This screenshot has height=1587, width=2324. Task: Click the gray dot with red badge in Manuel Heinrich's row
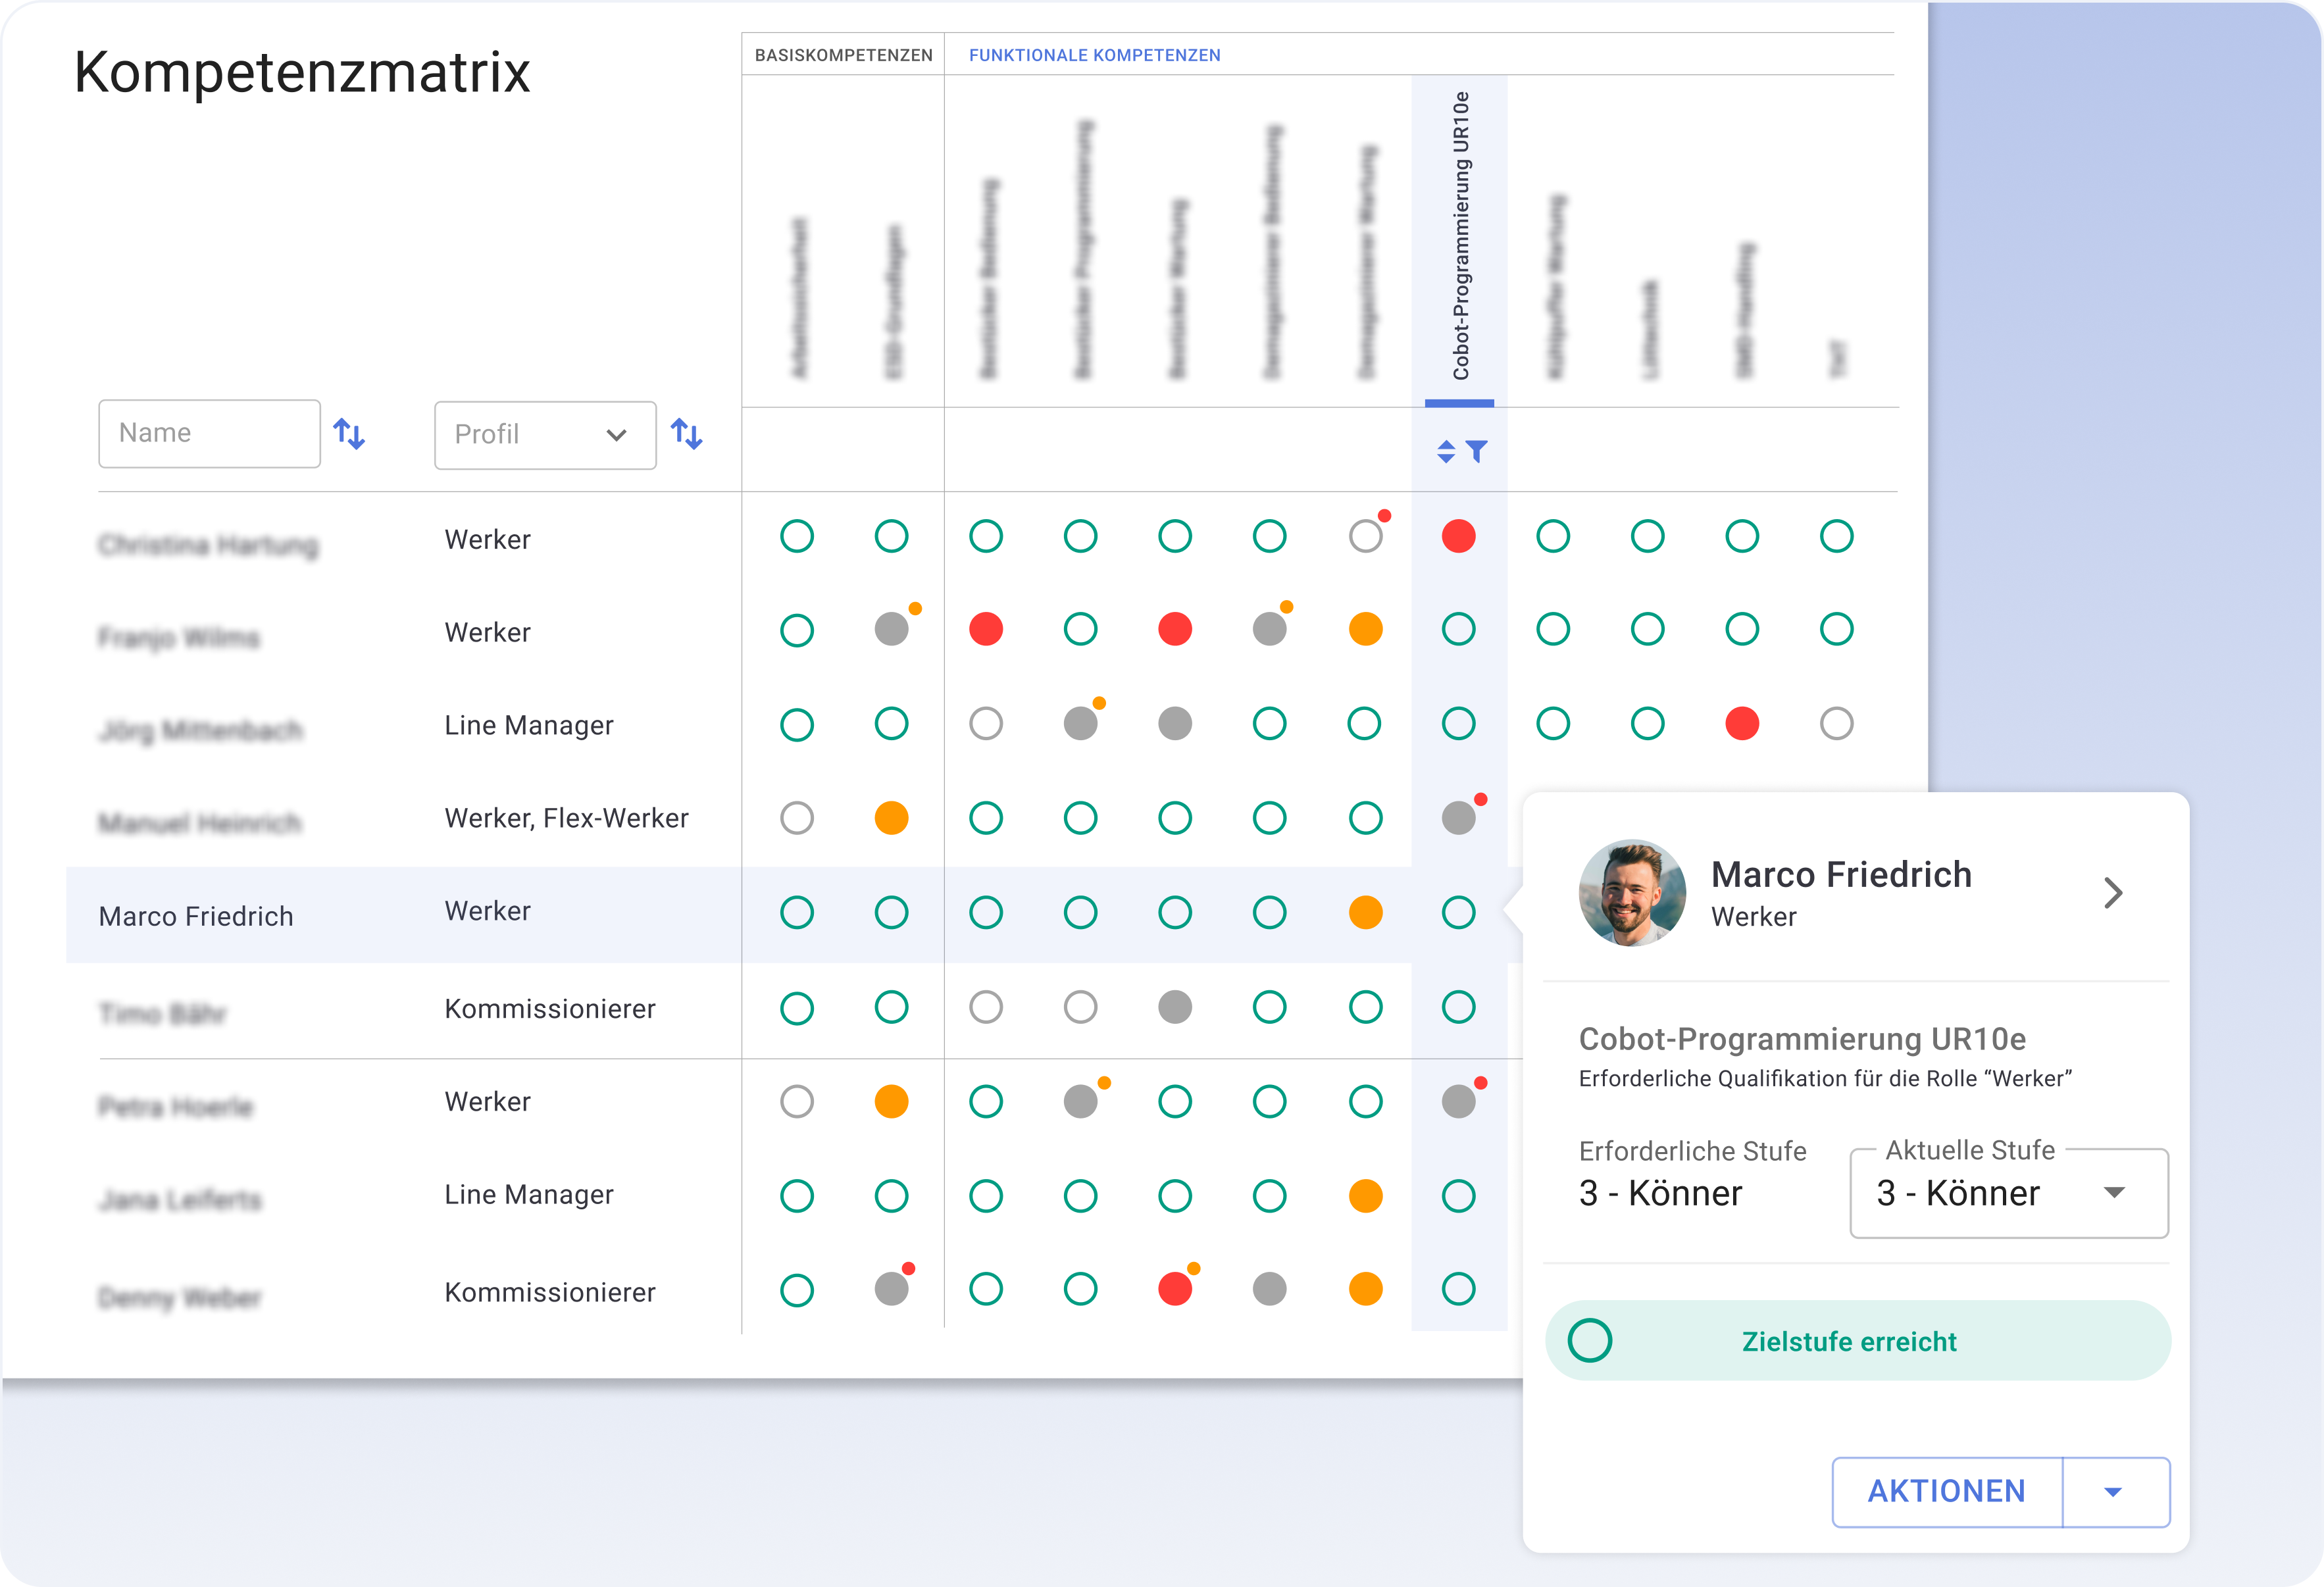1459,818
